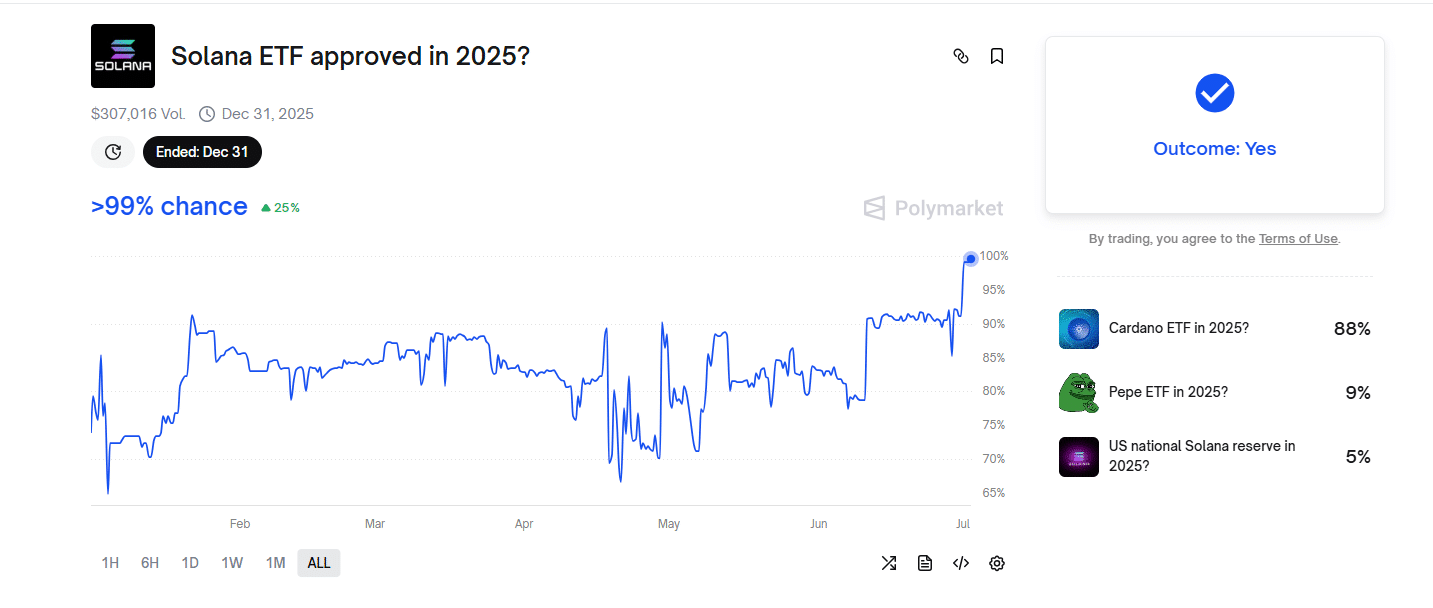Click the chart's latest data point marker
The width and height of the screenshot is (1433, 608).
(970, 259)
